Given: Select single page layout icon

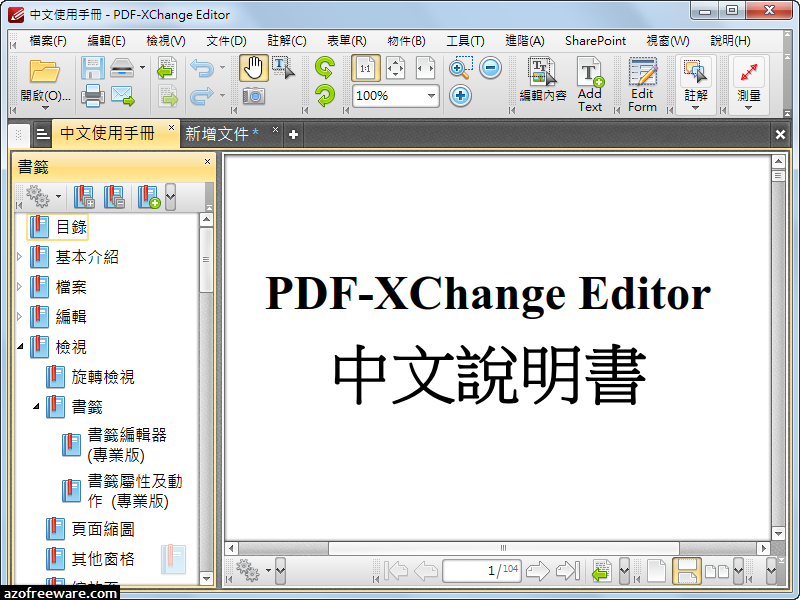Looking at the screenshot, I should (657, 570).
